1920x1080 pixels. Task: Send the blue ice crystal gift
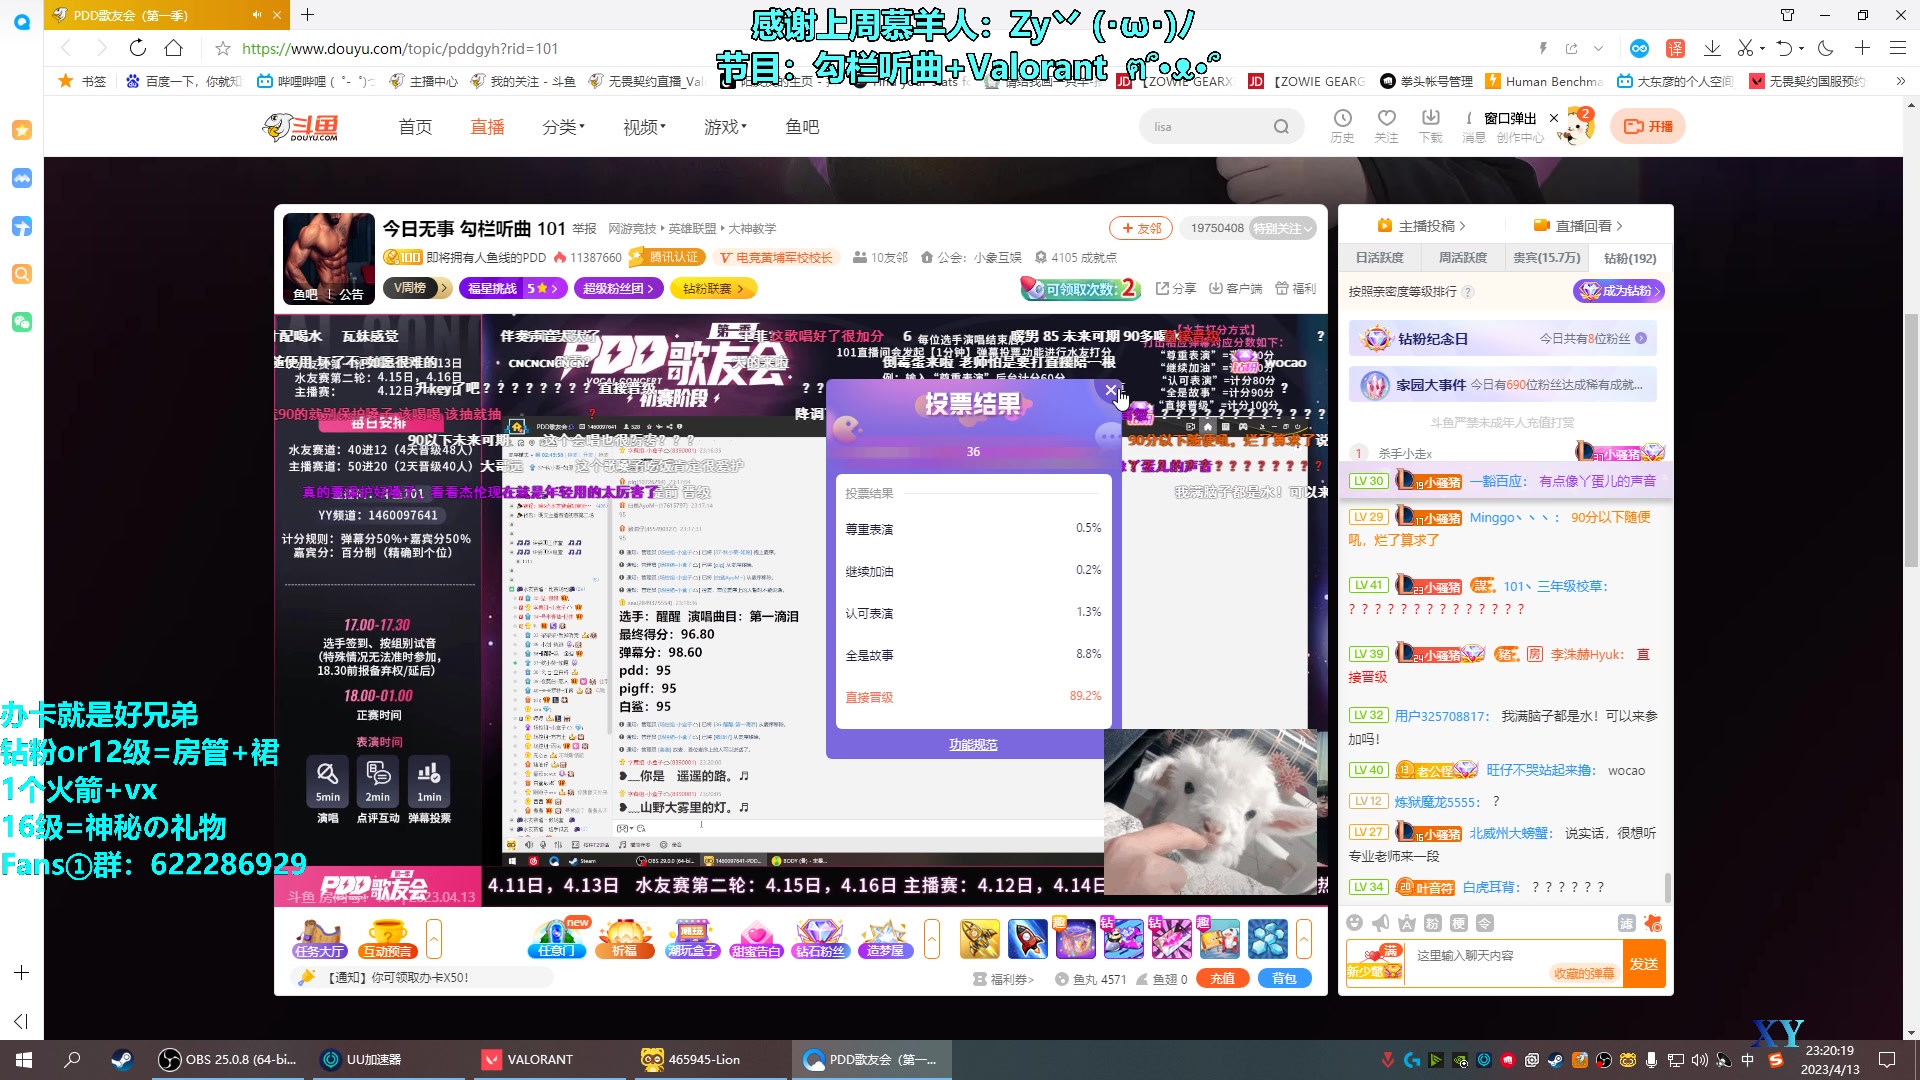pos(1268,939)
